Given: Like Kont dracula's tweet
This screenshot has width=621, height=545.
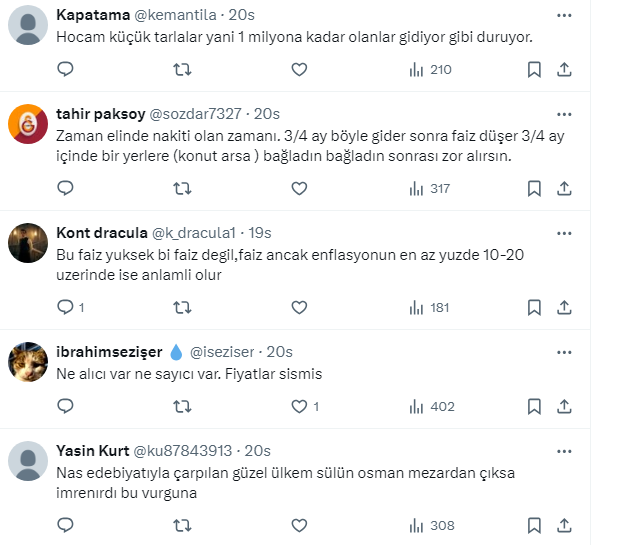Looking at the screenshot, I should click(299, 307).
